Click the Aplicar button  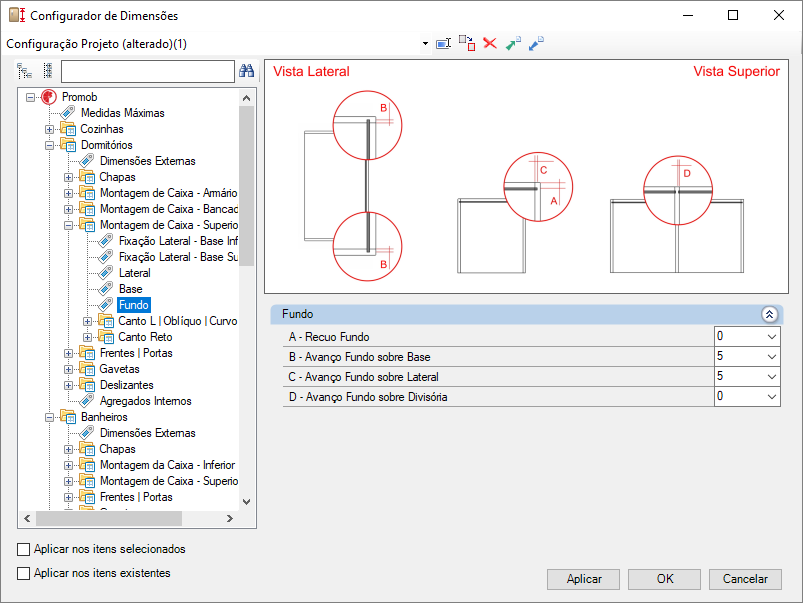pyautogui.click(x=584, y=579)
